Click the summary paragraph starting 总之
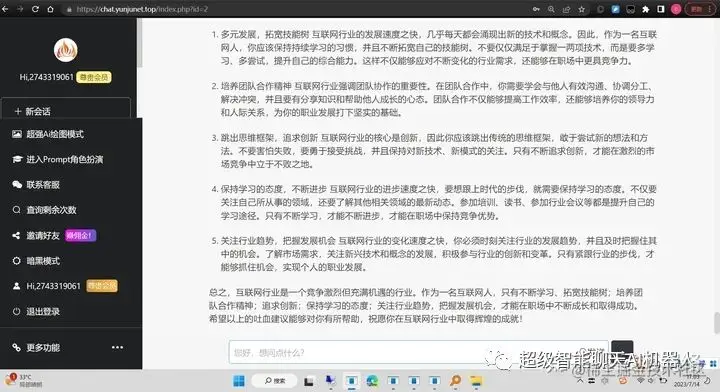This screenshot has width=720, height=392. 427,305
